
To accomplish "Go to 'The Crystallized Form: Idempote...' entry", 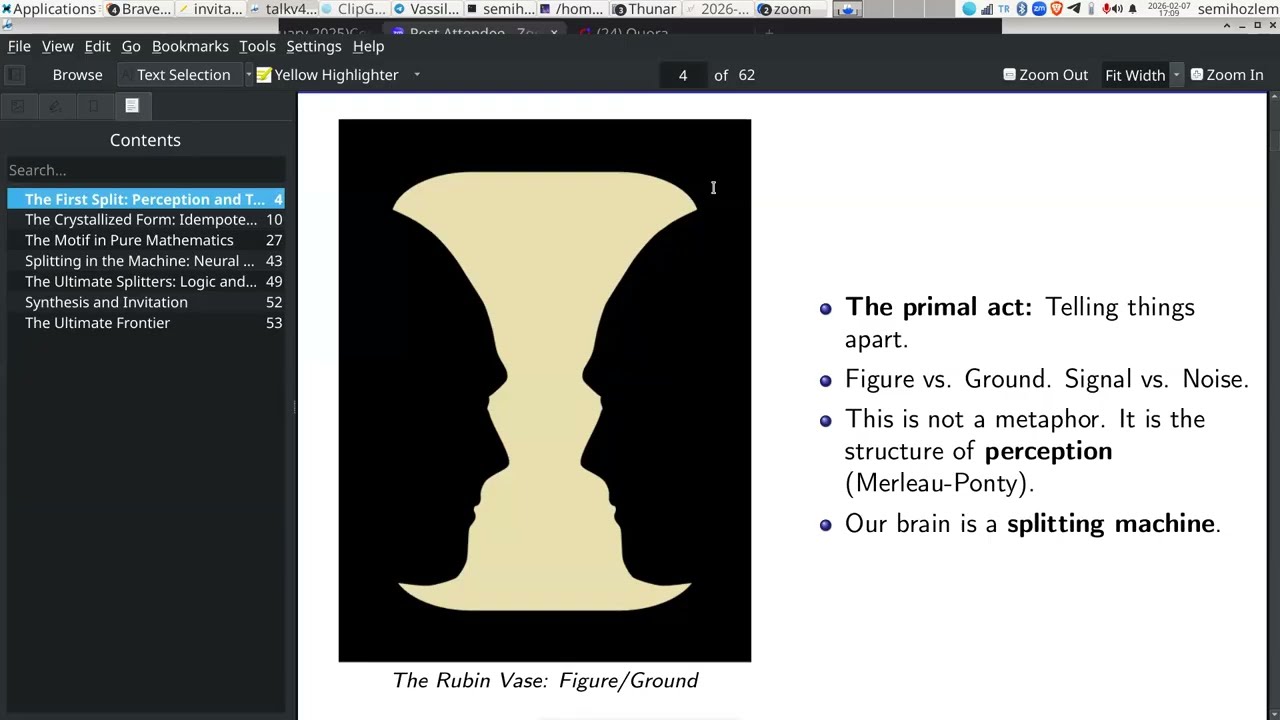I will point(146,220).
